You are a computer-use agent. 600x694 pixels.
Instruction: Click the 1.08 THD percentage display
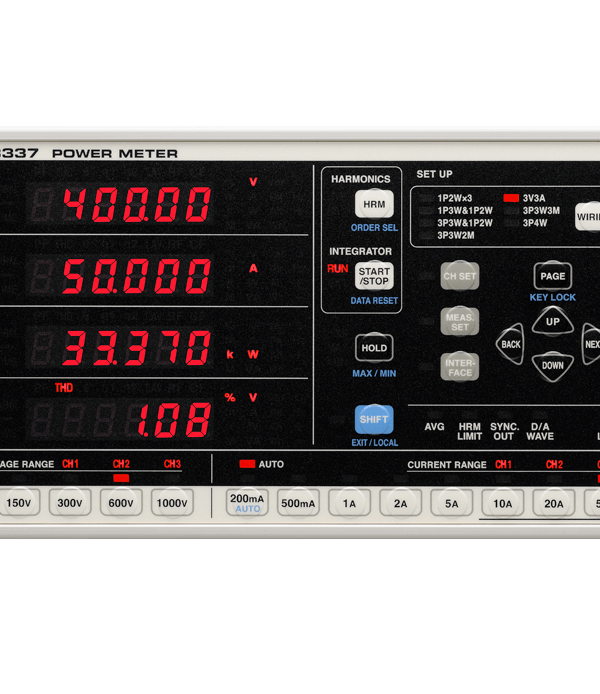point(174,420)
